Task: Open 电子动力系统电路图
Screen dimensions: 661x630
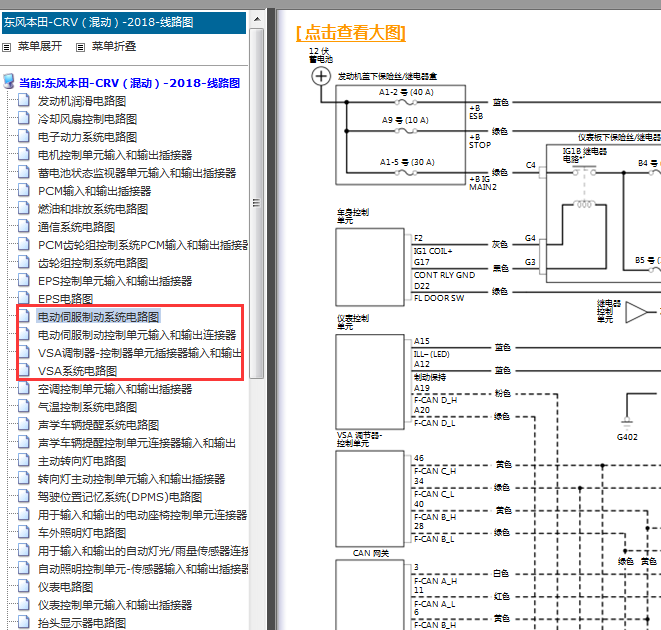Action: click(x=87, y=137)
